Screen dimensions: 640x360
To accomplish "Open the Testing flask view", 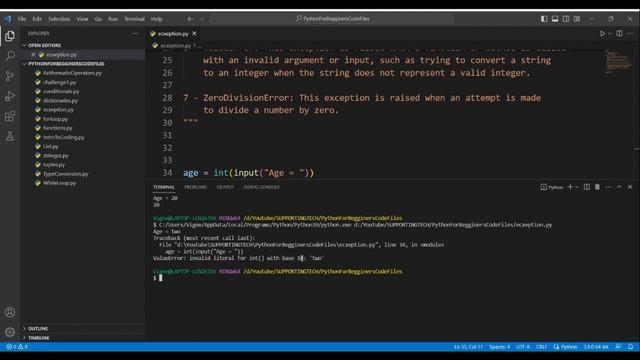I will click(x=10, y=136).
